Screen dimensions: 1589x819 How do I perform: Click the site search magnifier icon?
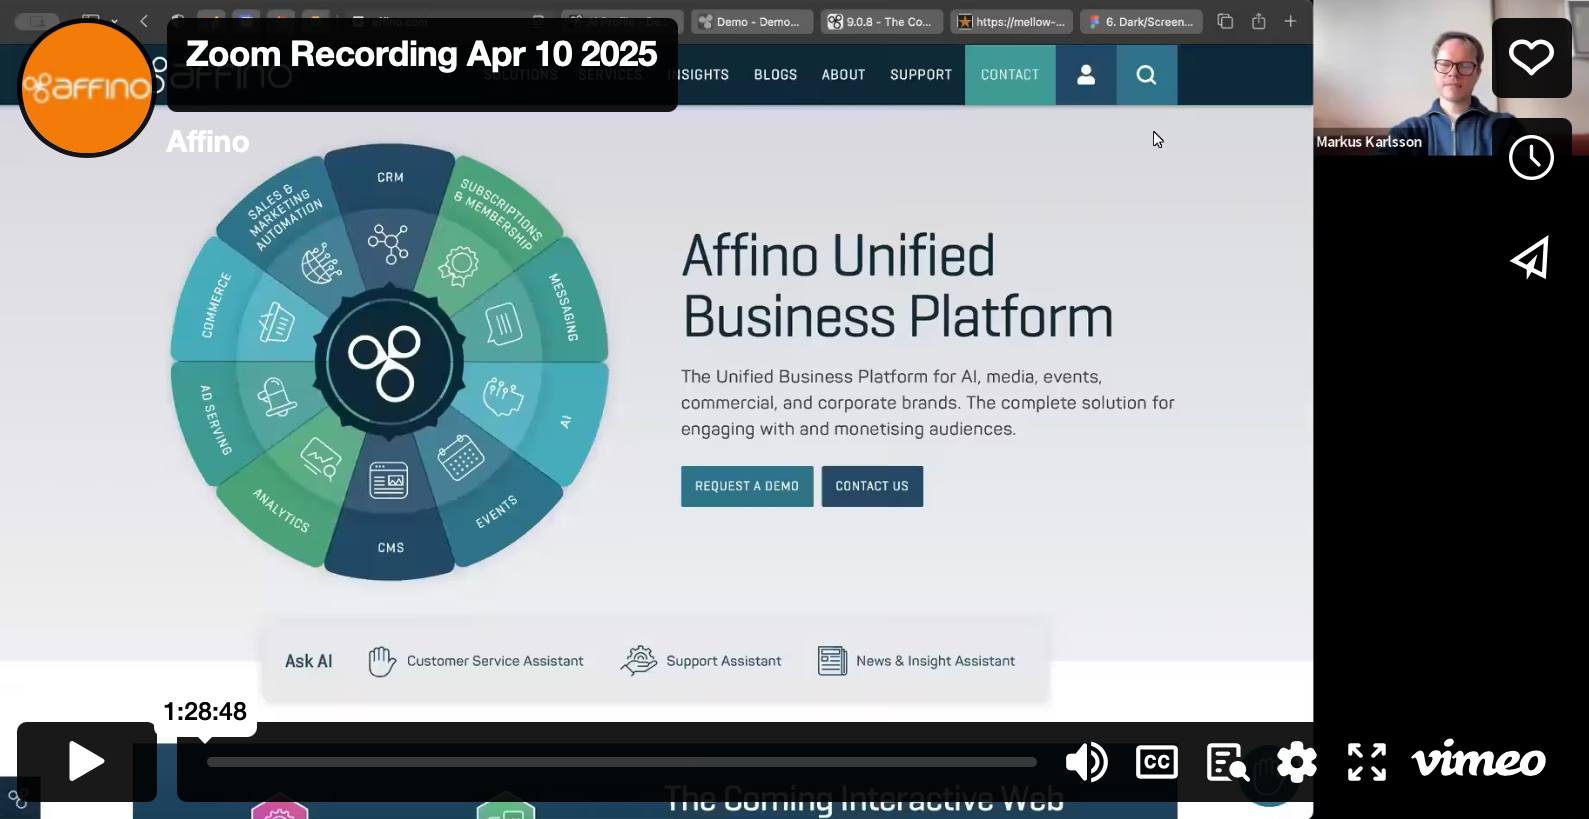pyautogui.click(x=1147, y=75)
